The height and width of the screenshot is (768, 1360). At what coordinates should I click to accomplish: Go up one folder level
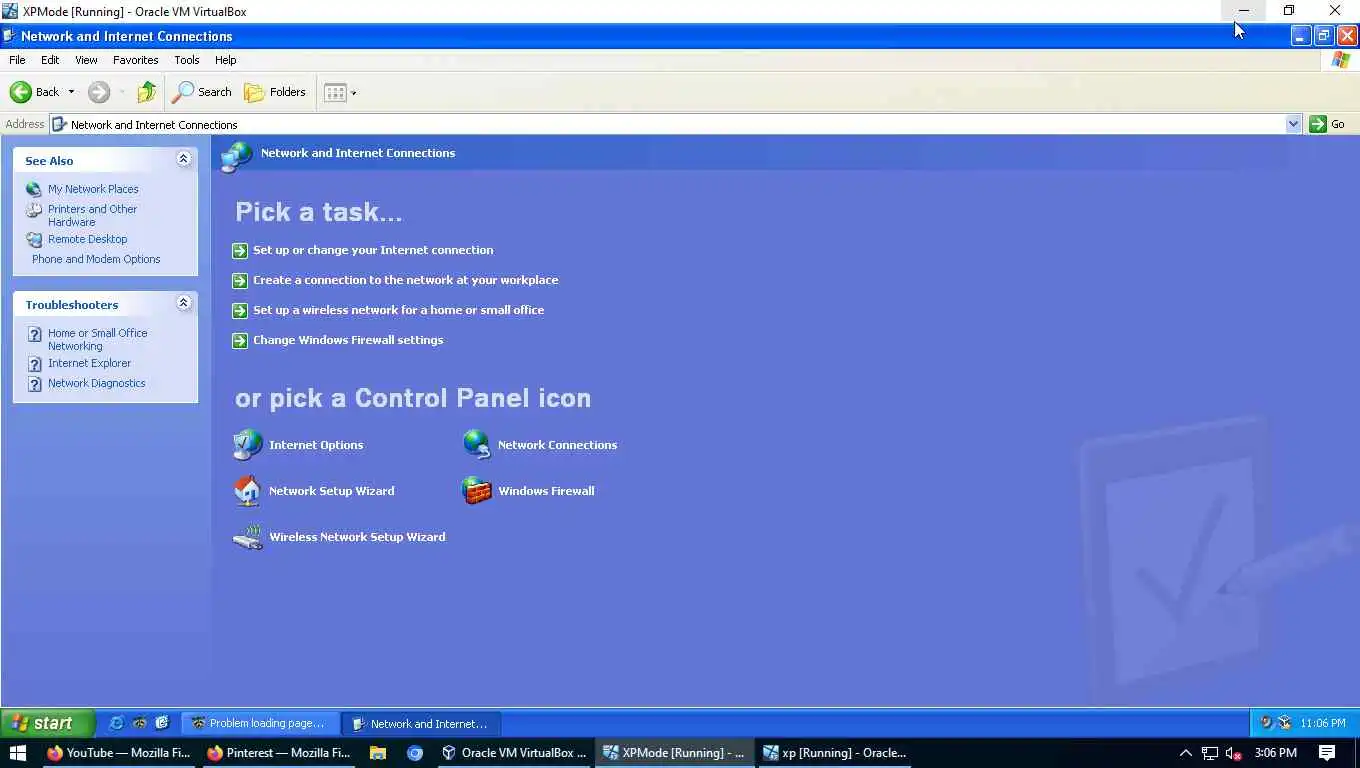(x=147, y=92)
